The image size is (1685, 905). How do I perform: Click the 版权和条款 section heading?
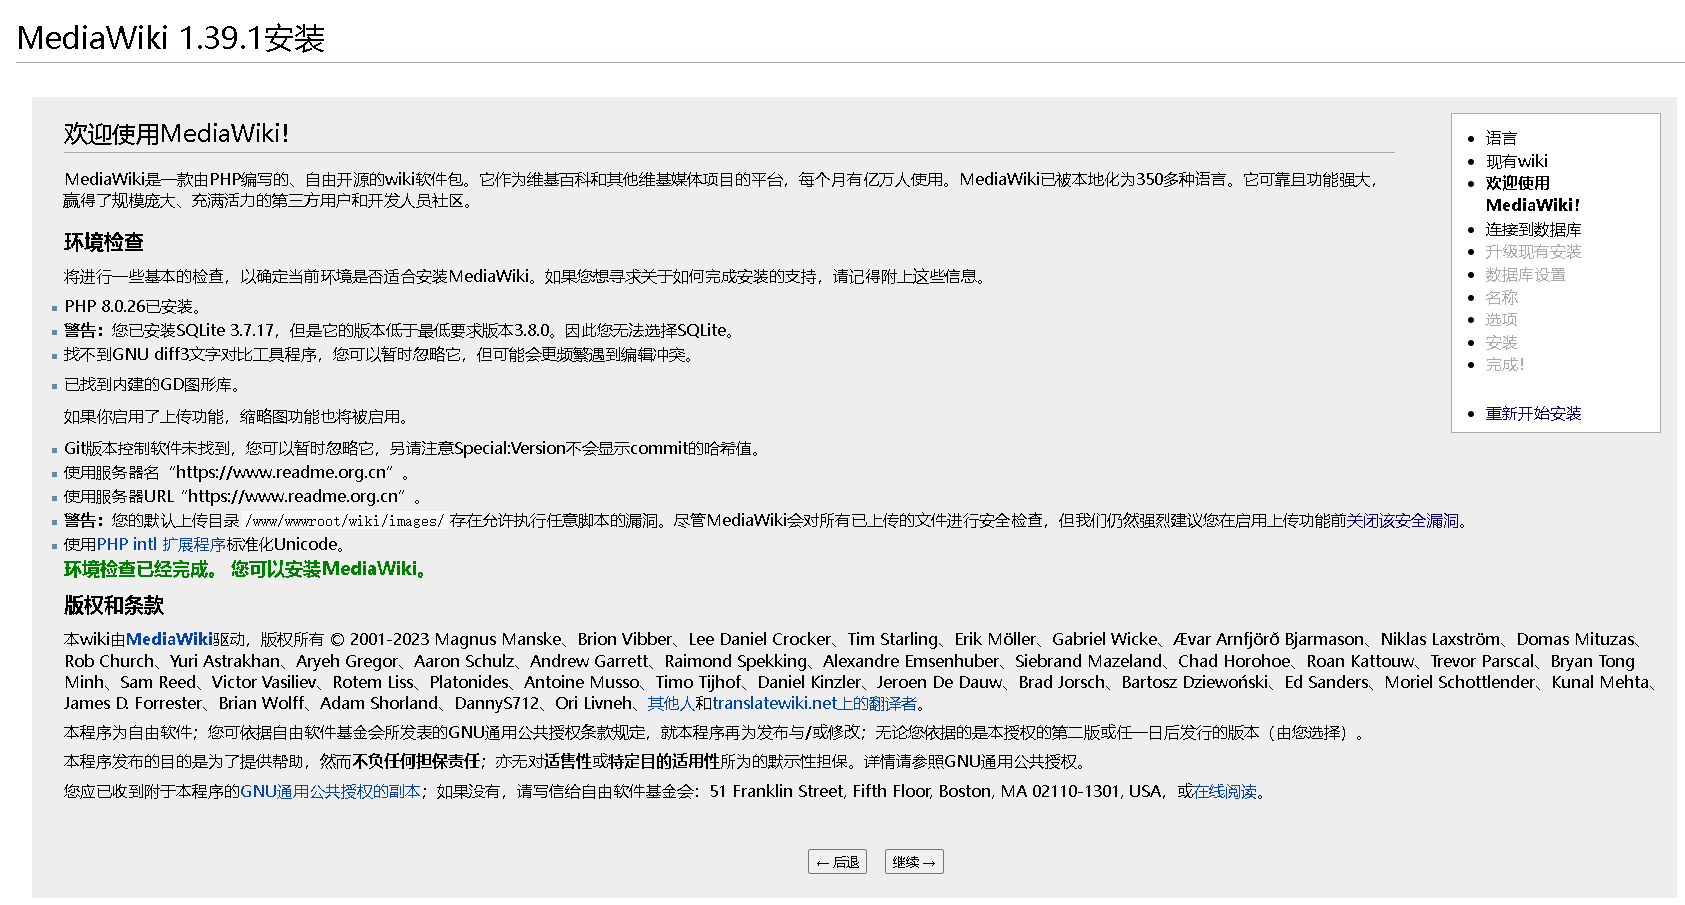click(x=114, y=605)
